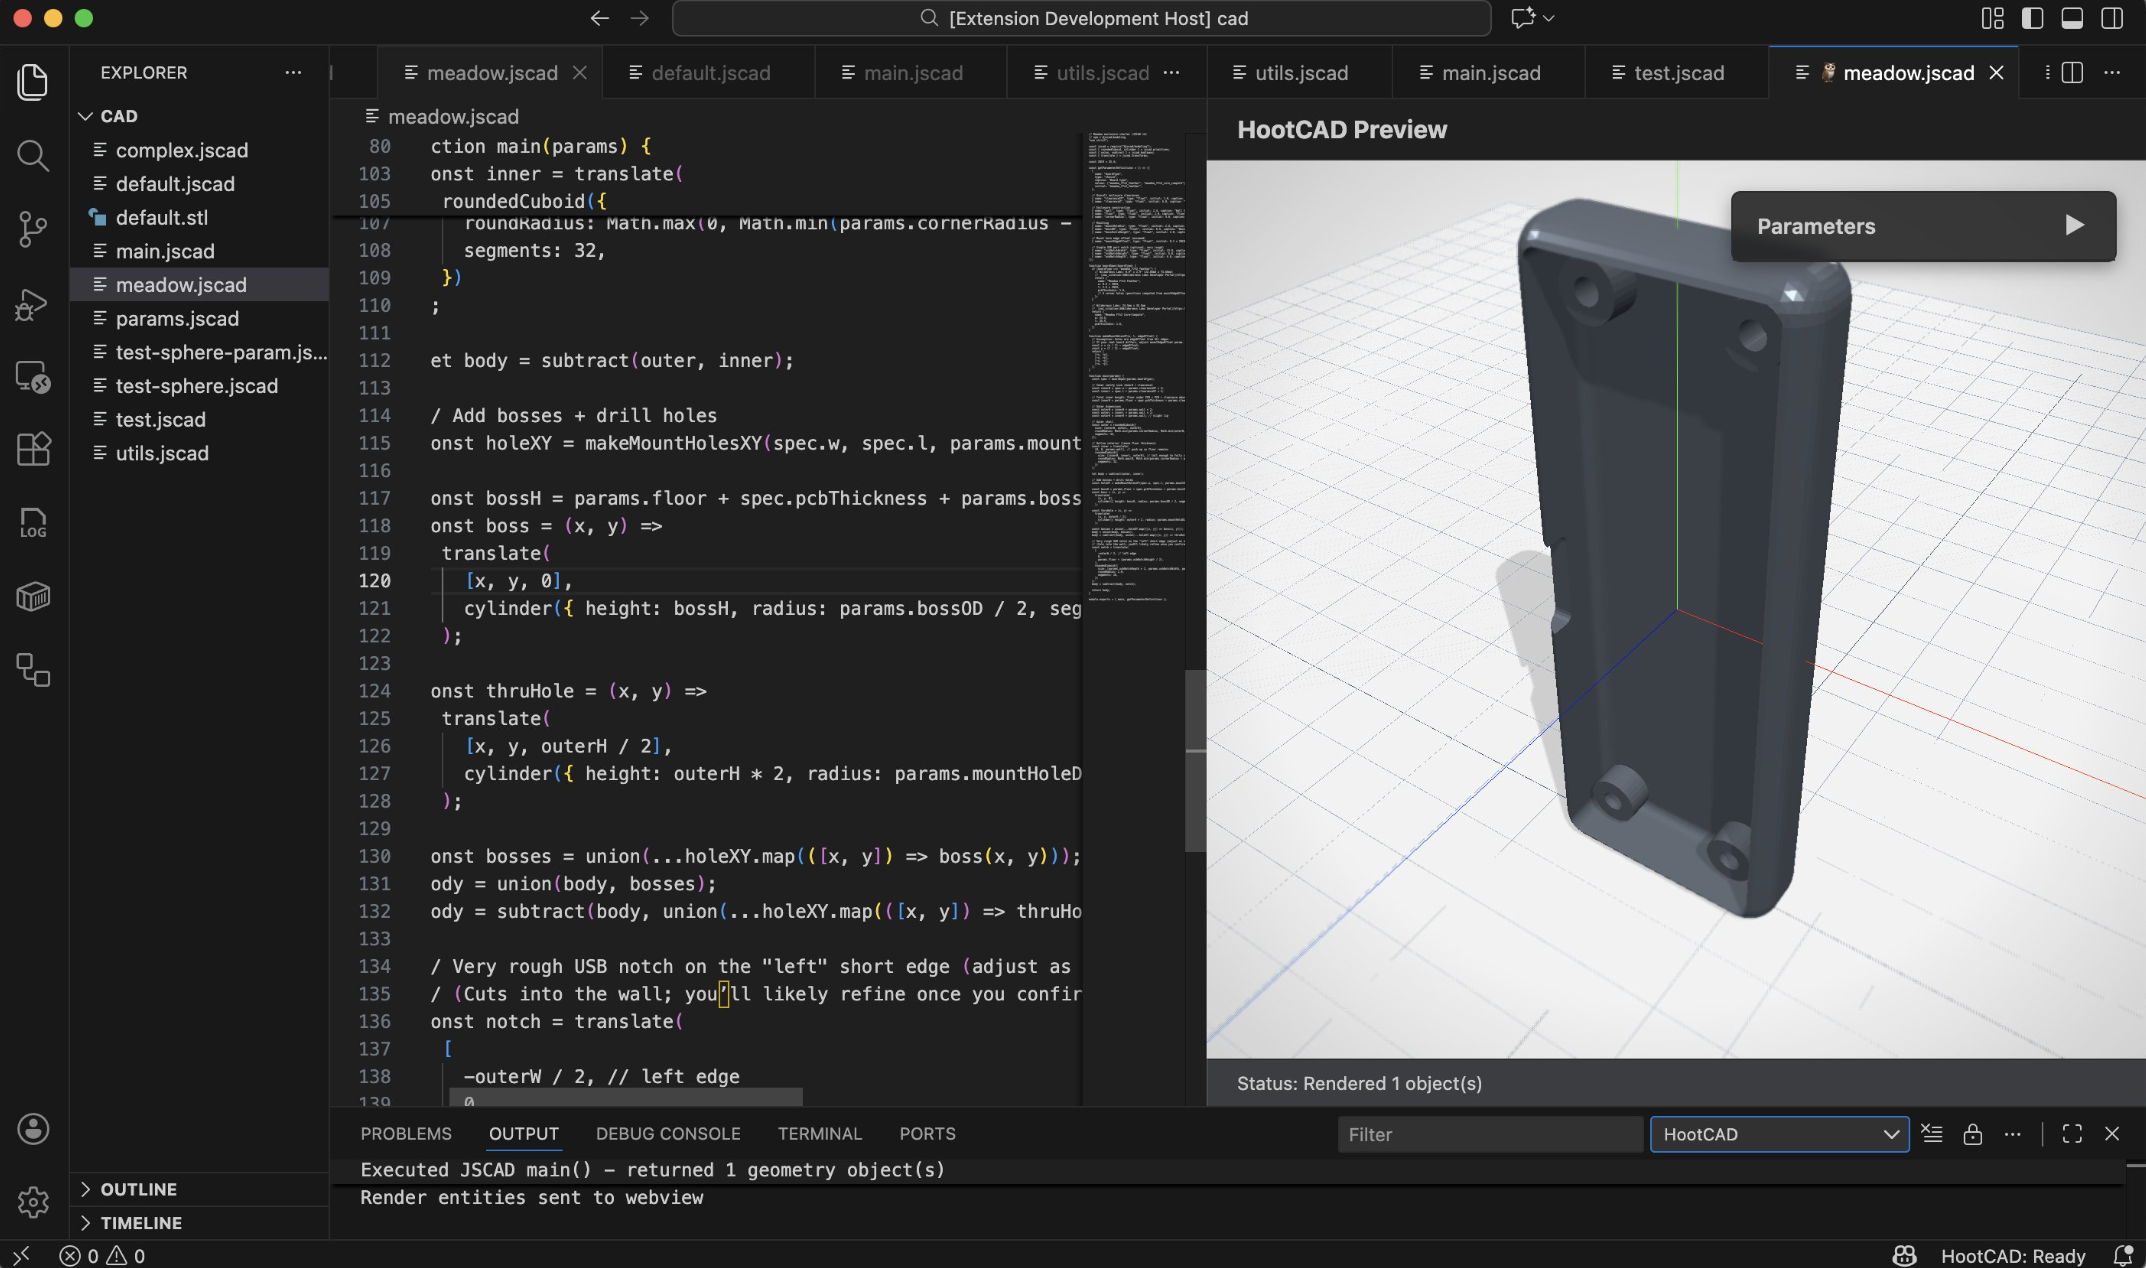Toggle auto-scroll lock in the Output panel
The width and height of the screenshot is (2146, 1268).
pyautogui.click(x=1973, y=1134)
